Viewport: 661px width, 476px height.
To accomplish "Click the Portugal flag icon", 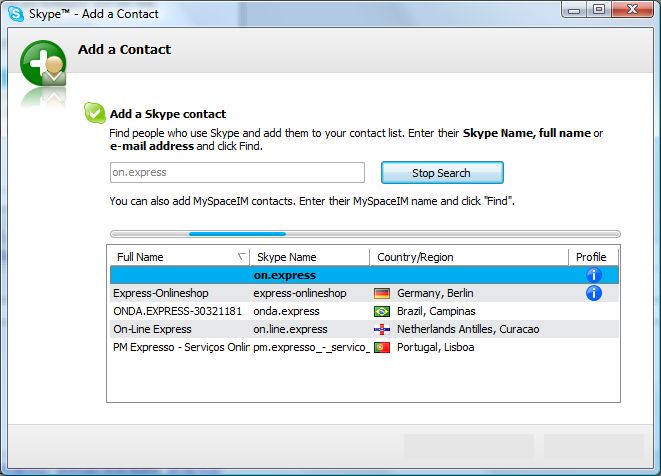I will coord(381,347).
